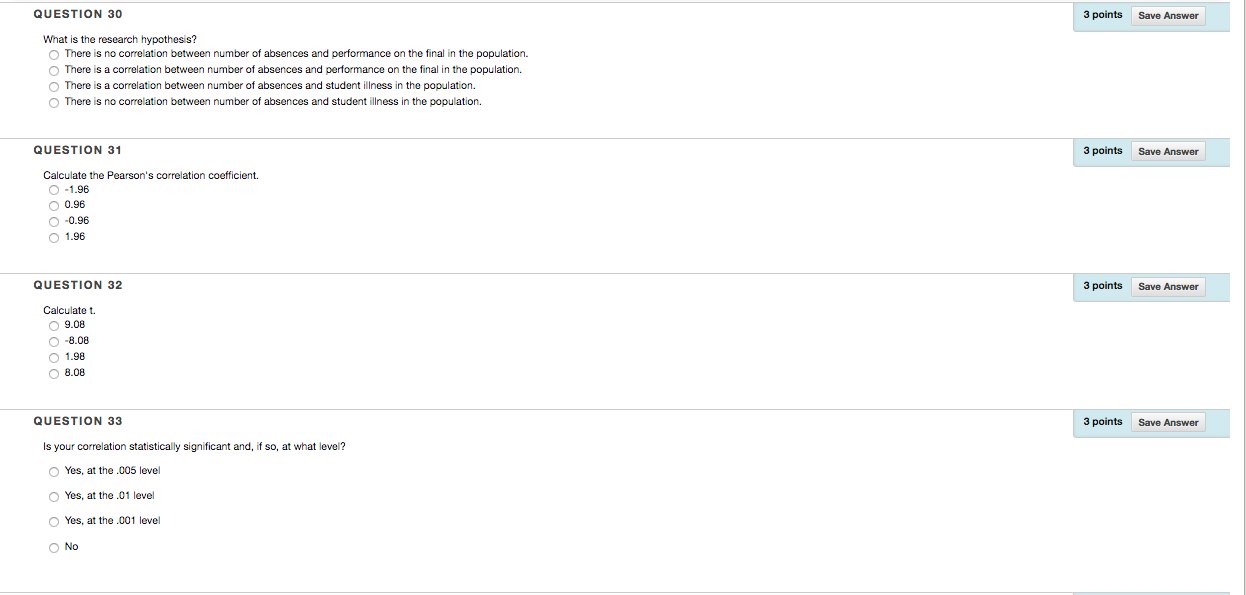Pick 8.08 as the t value
Image resolution: width=1246 pixels, height=595 pixels.
click(54, 373)
